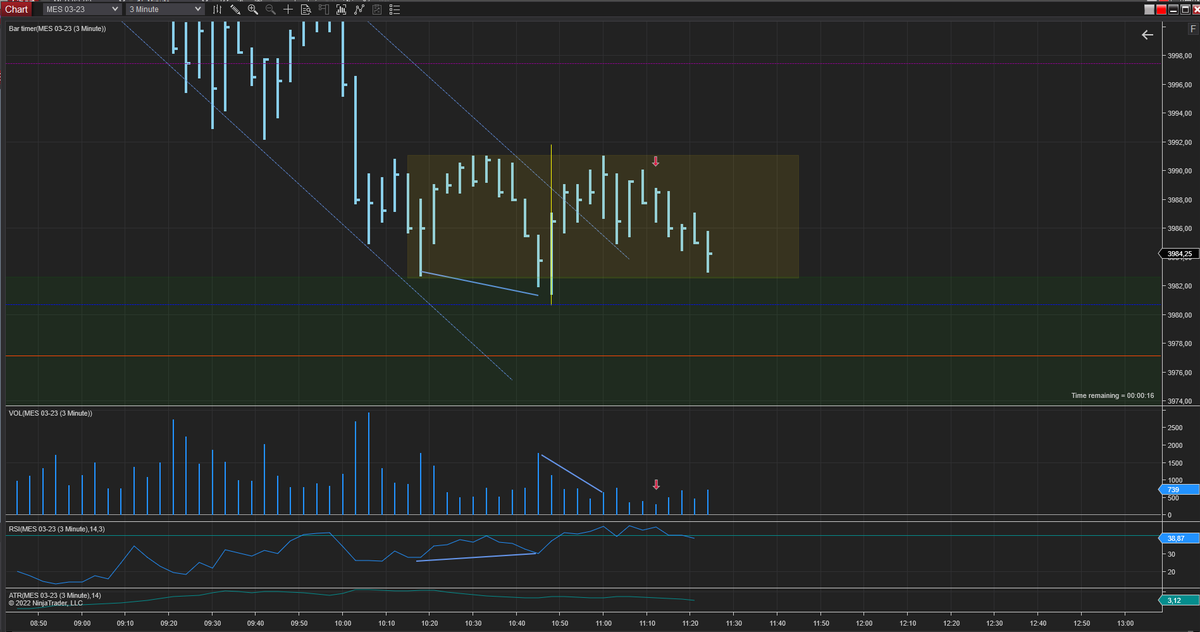Select the blue divergence line on RSI panel
This screenshot has width=1200, height=632.
[x=476, y=557]
